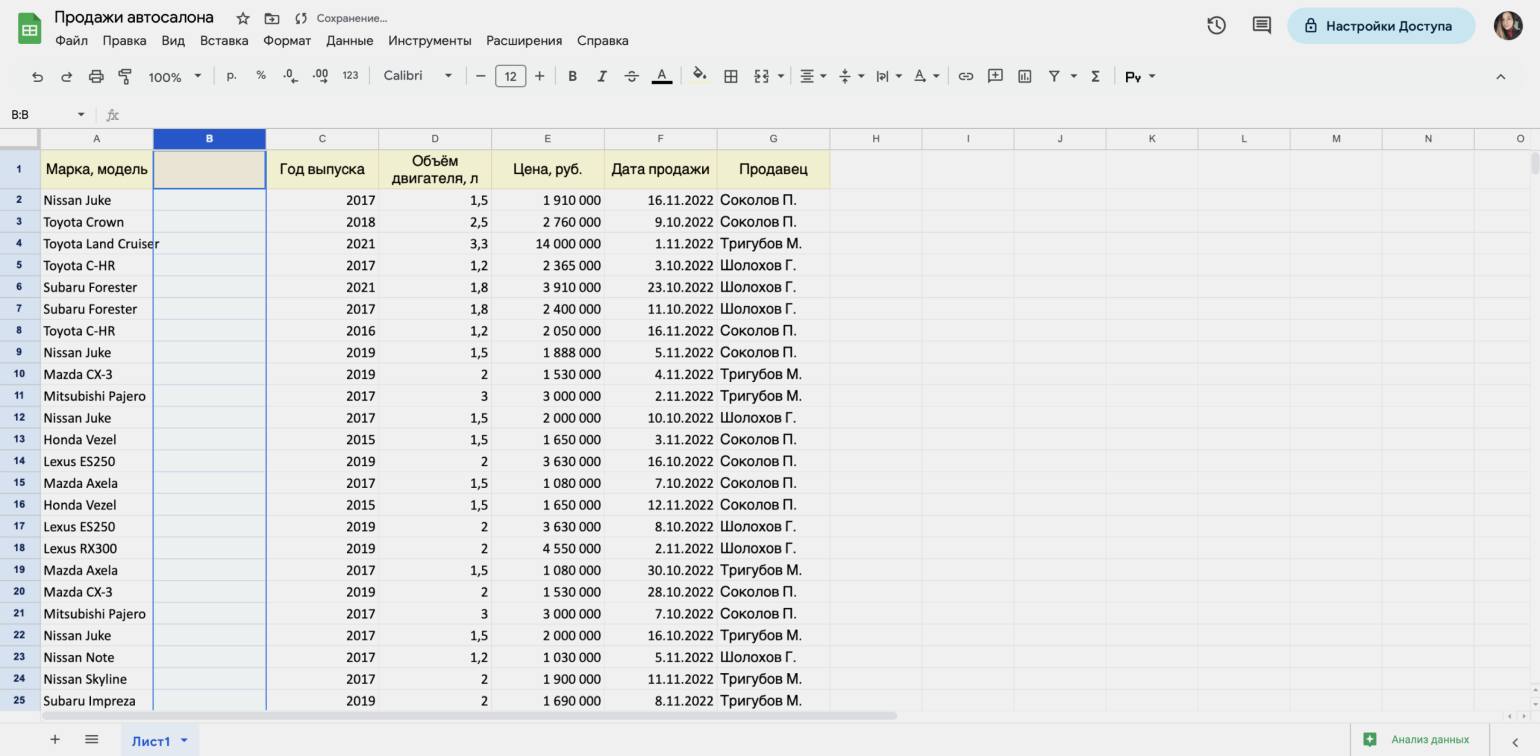The width and height of the screenshot is (1540, 756).
Task: Print the spreadsheet using the printer icon
Action: click(96, 76)
